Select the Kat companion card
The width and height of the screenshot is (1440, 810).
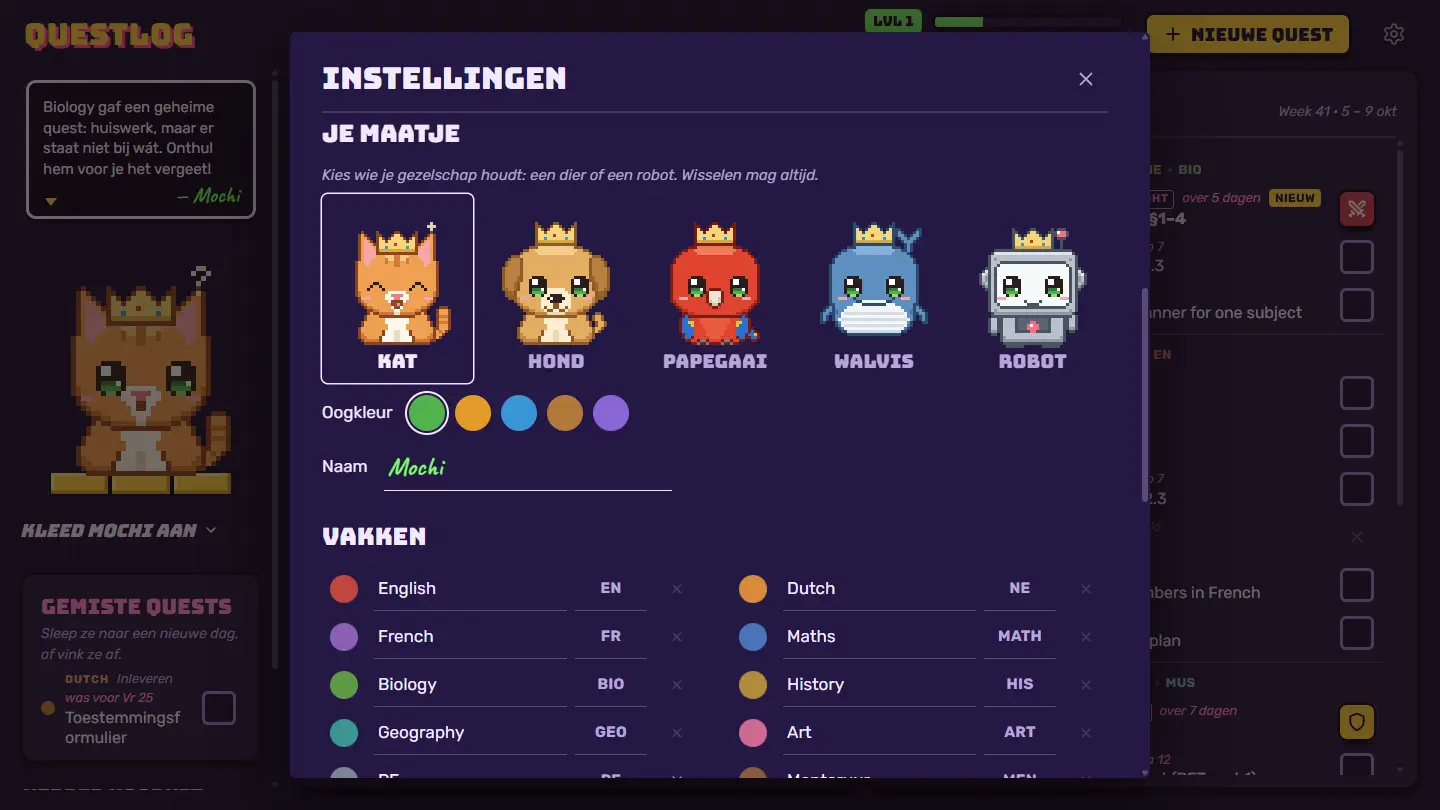coord(397,288)
